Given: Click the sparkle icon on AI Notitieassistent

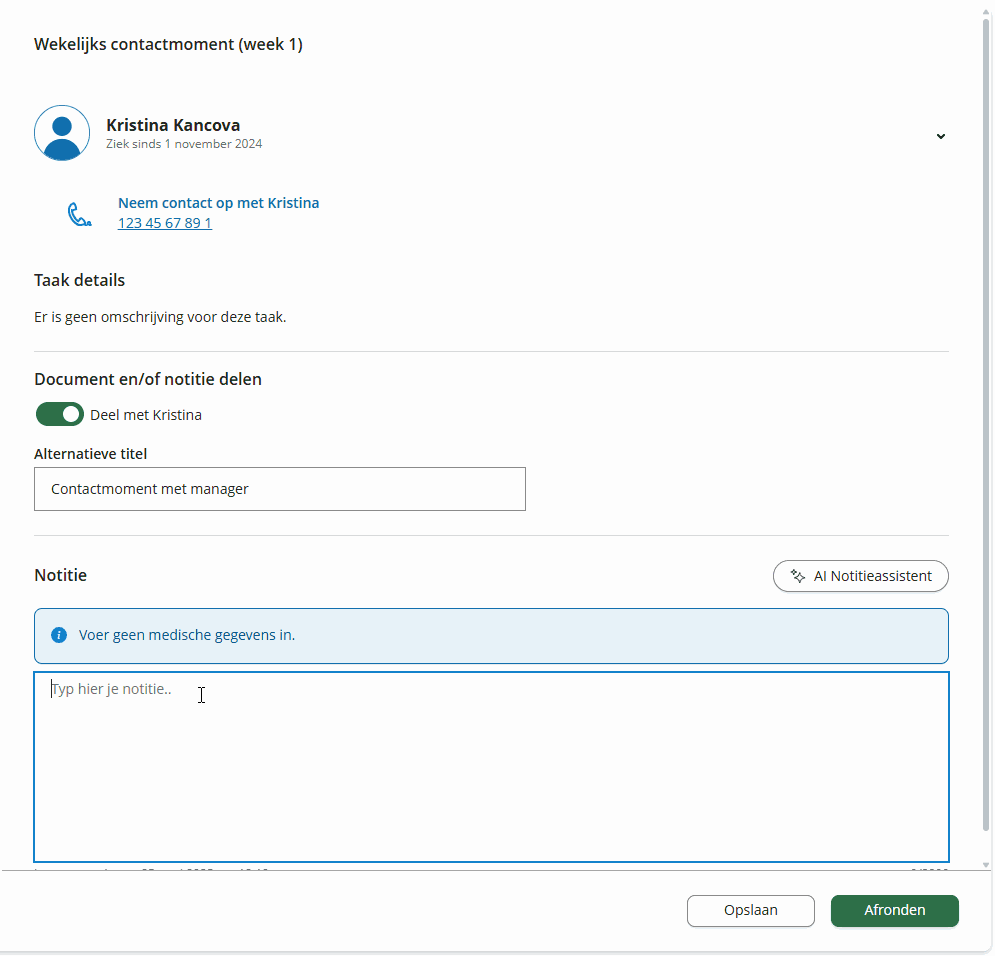Looking at the screenshot, I should click(798, 576).
